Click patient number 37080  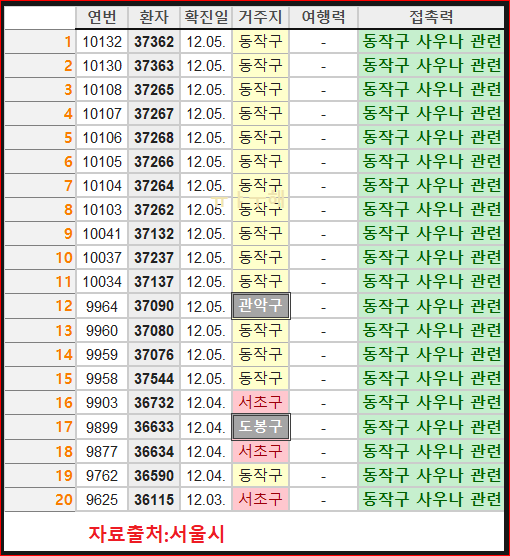(x=154, y=331)
